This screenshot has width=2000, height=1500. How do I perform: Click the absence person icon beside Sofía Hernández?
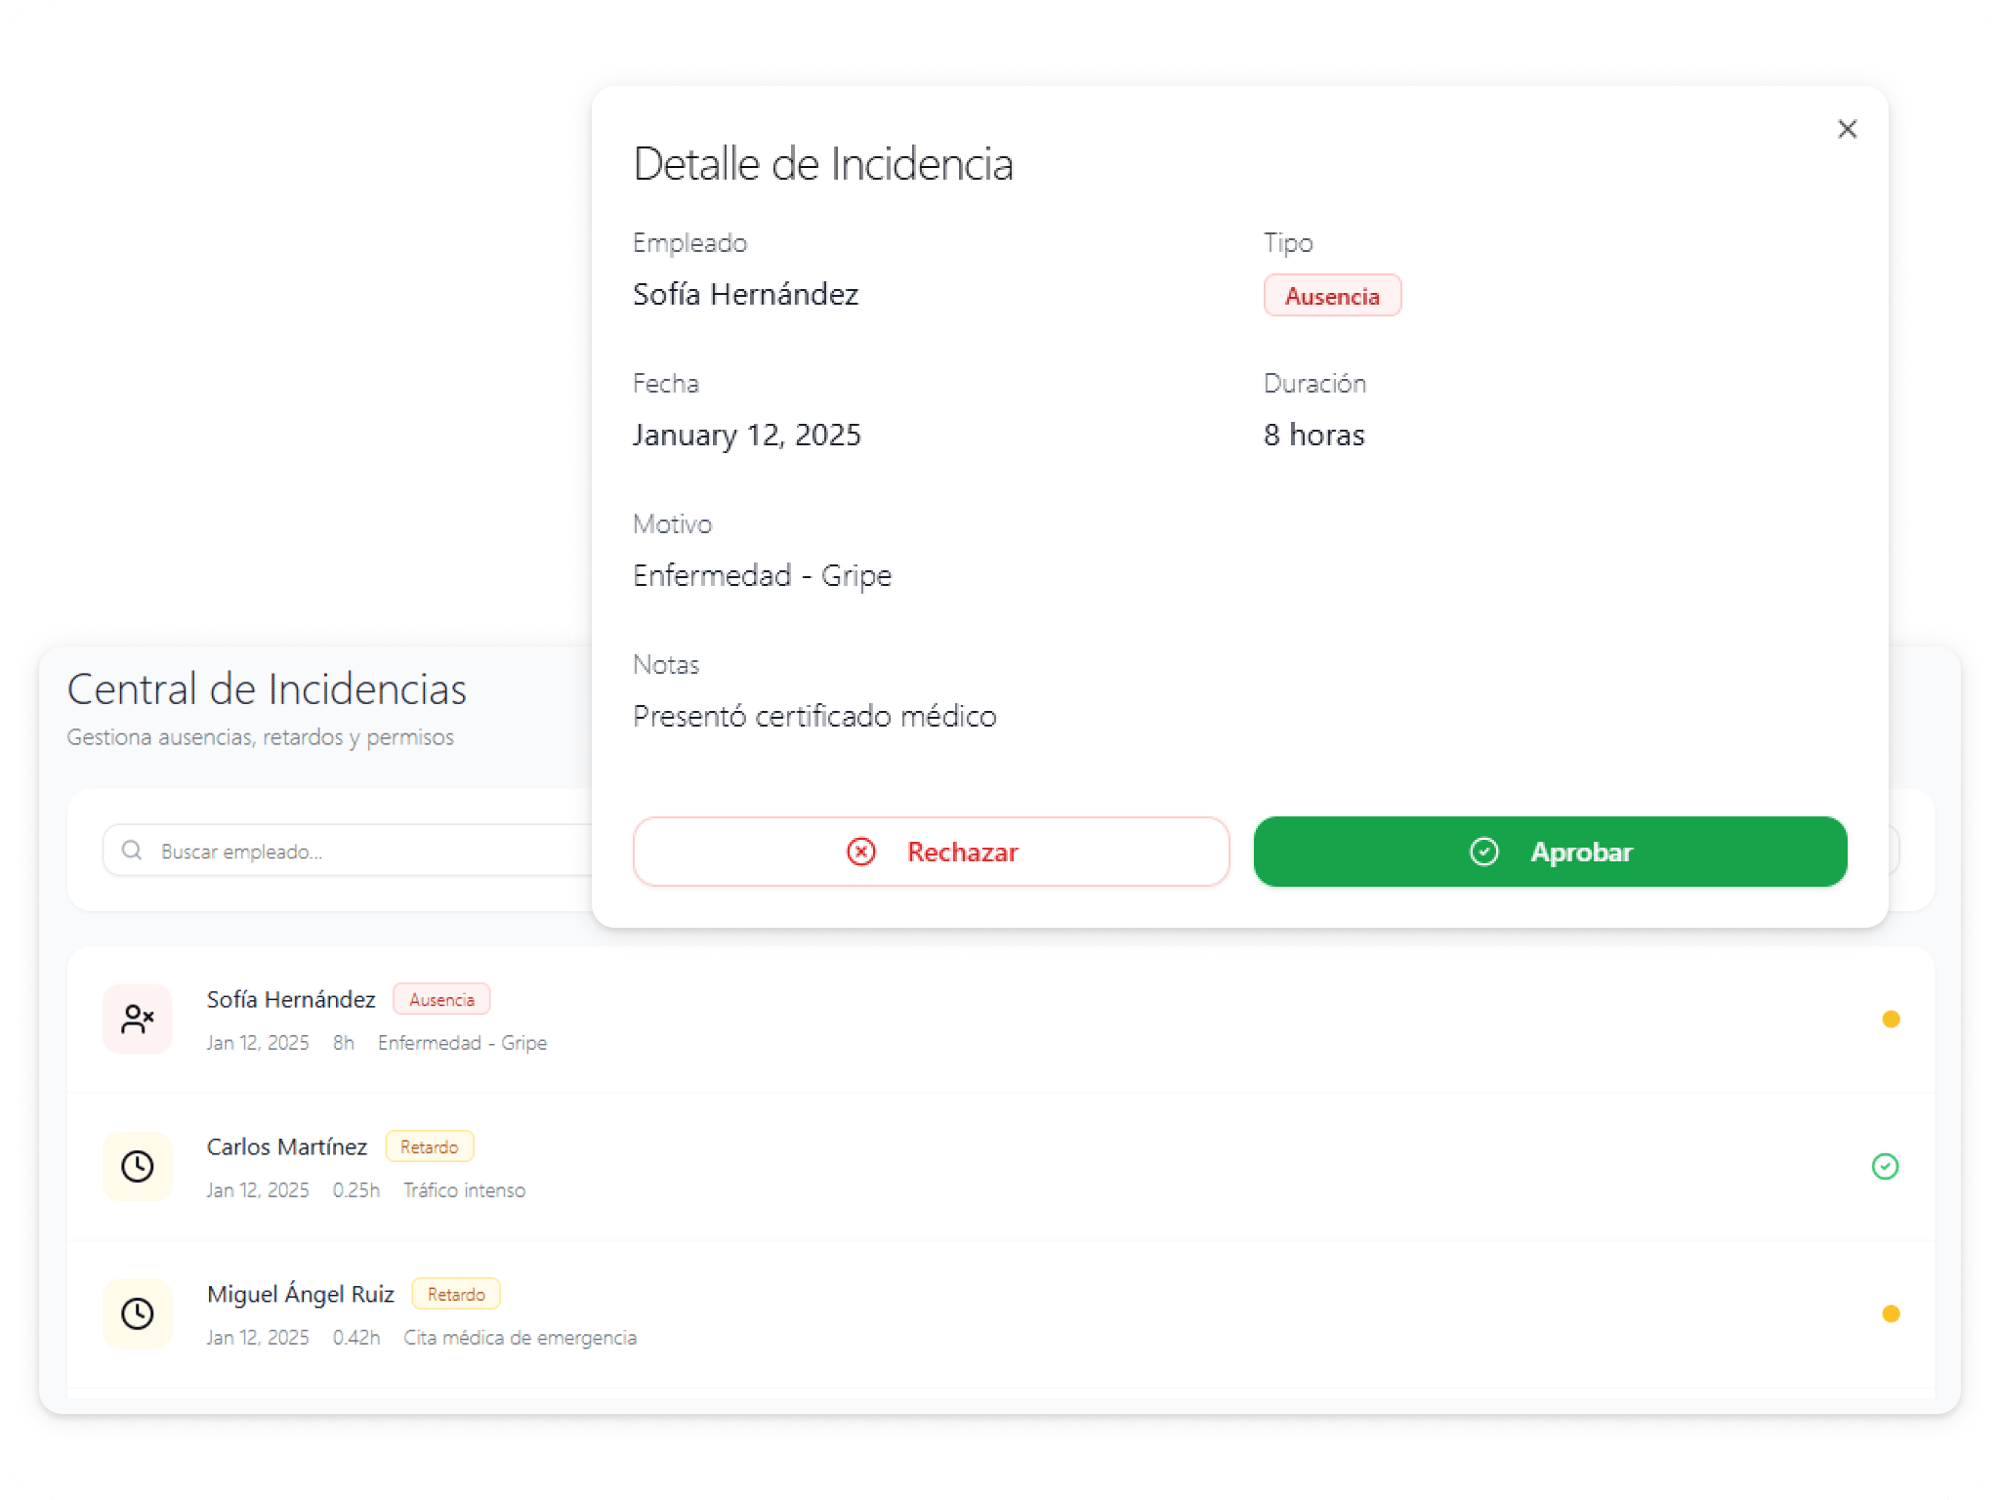coord(137,1019)
